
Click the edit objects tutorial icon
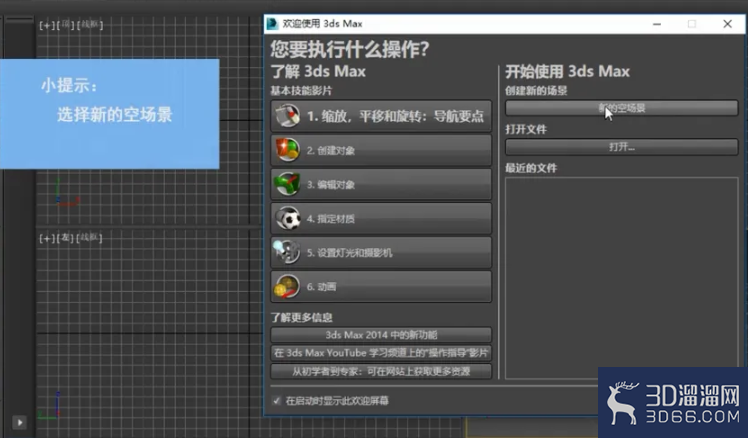coord(287,184)
